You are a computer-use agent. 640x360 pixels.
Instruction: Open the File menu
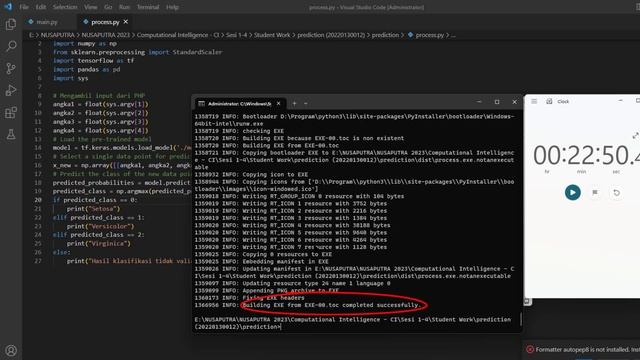(24, 7)
